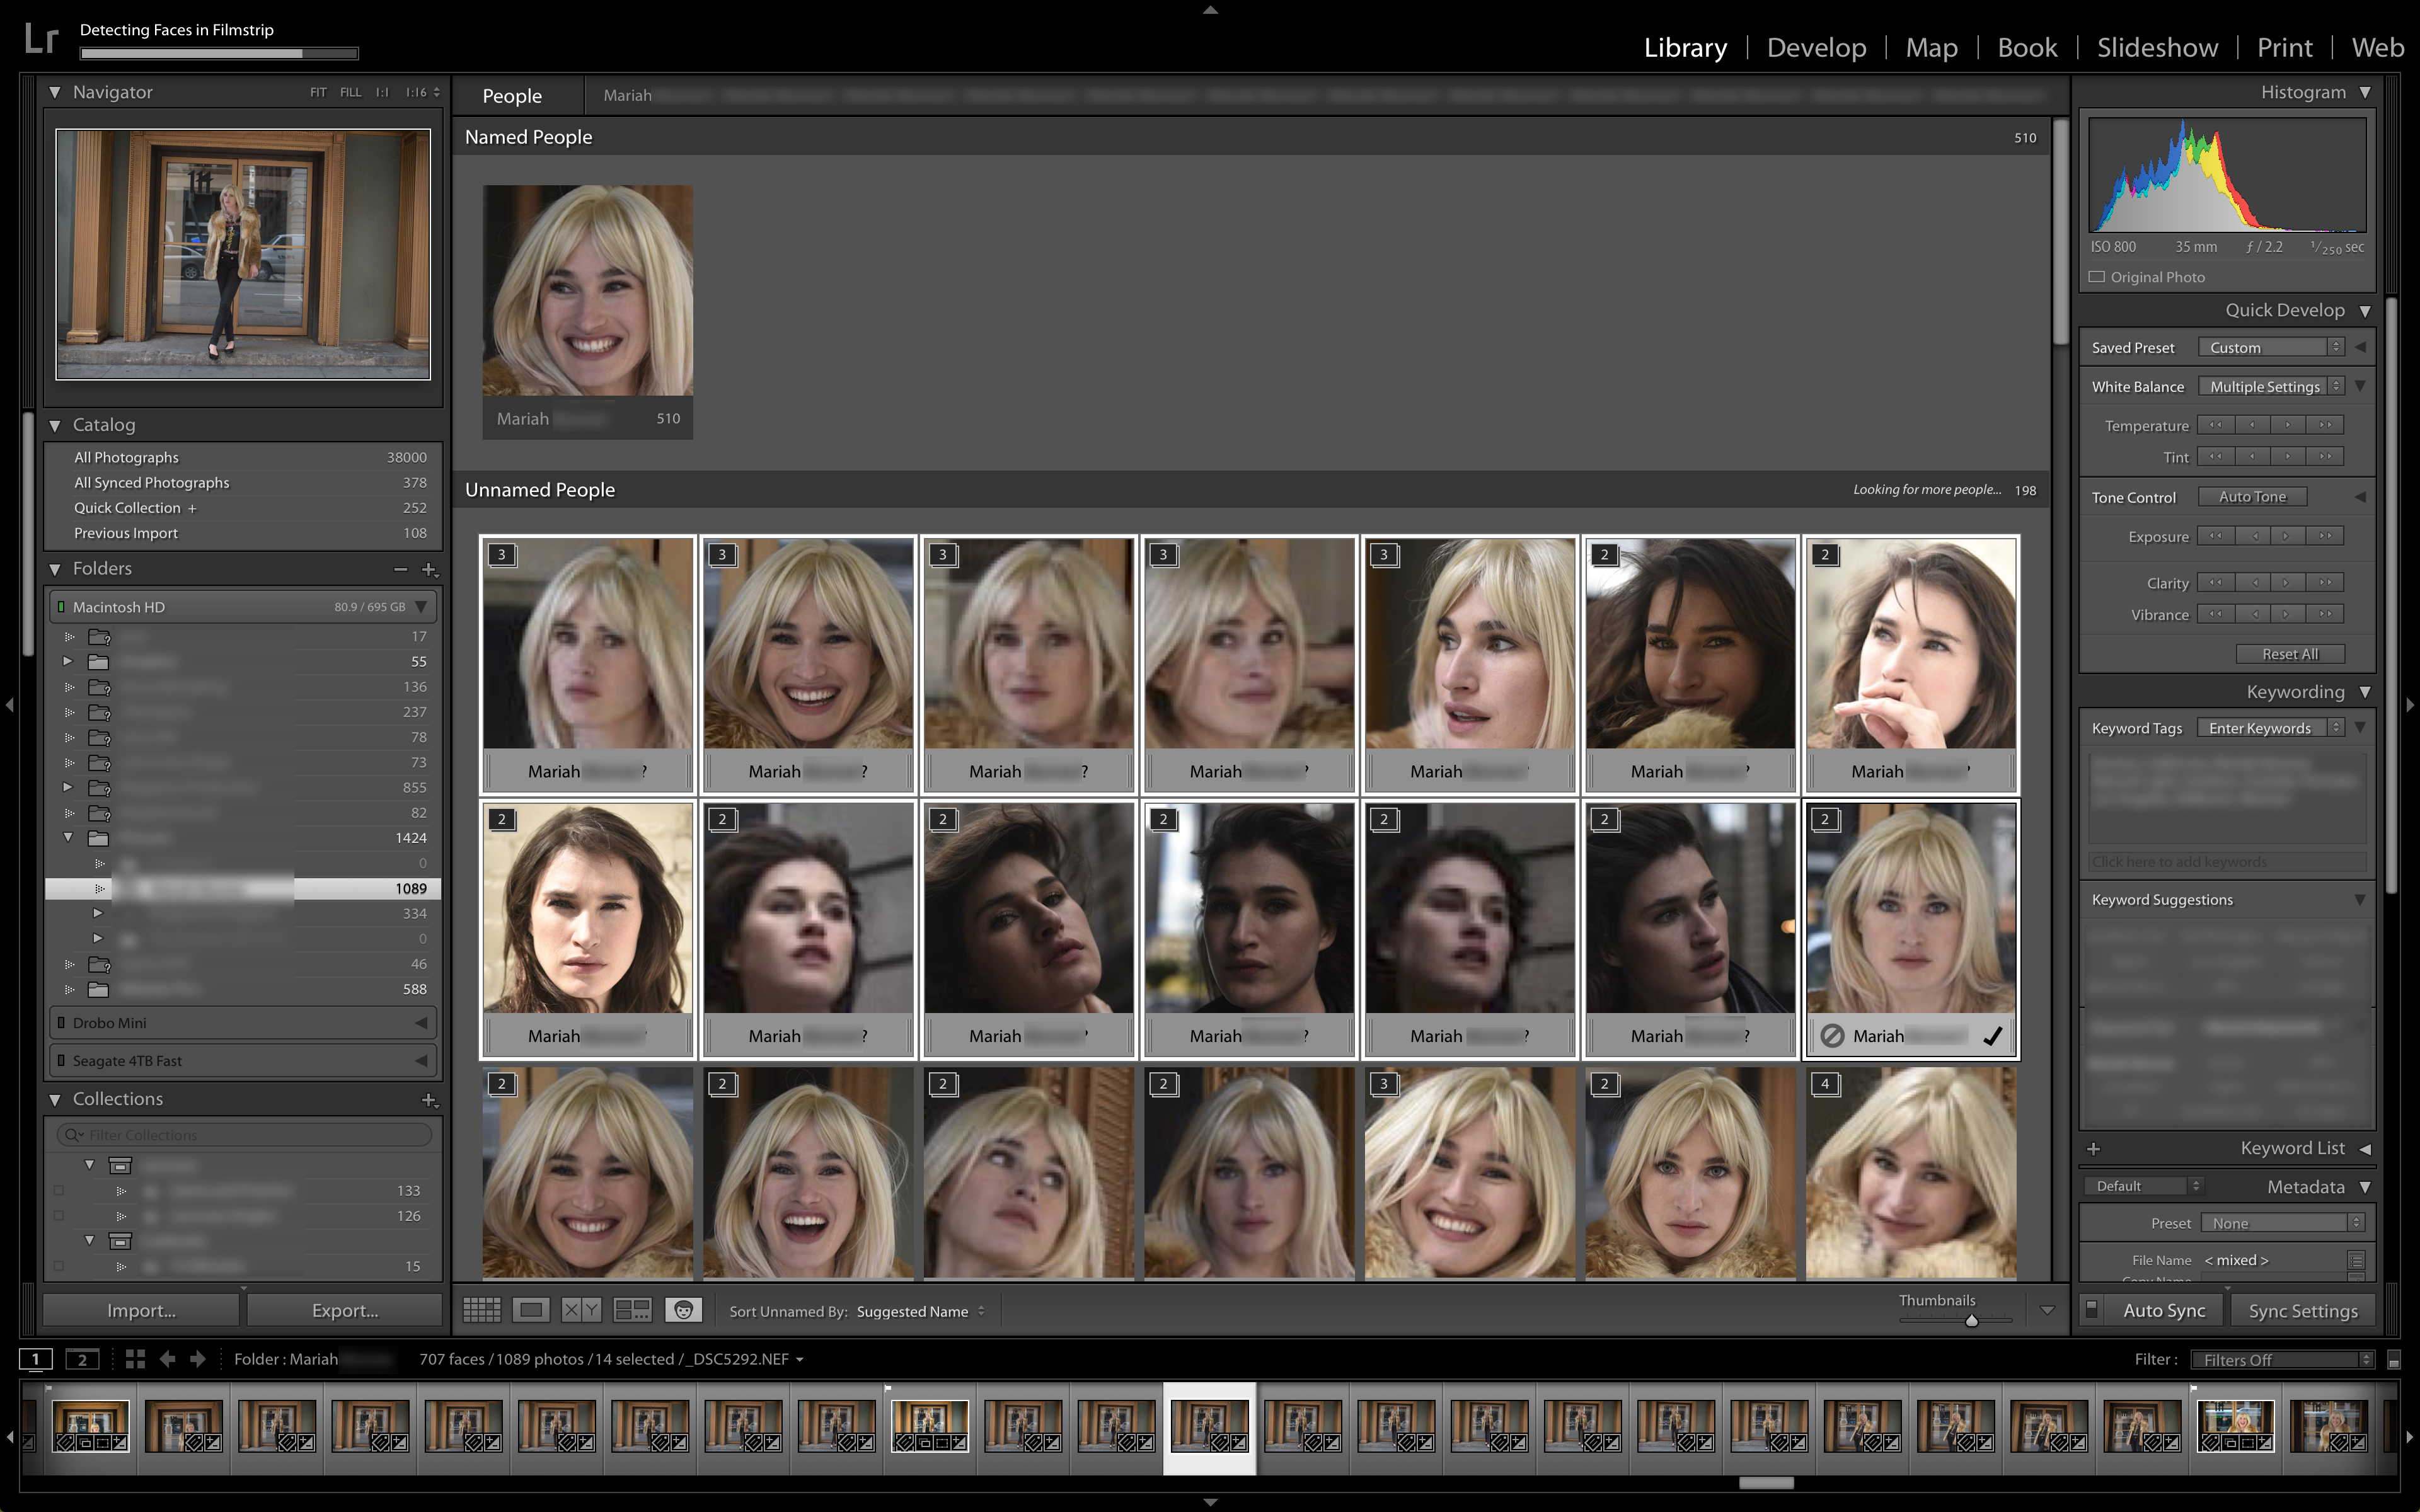2420x1512 pixels.
Task: Add new folder with the Folders plus icon
Action: coord(429,569)
